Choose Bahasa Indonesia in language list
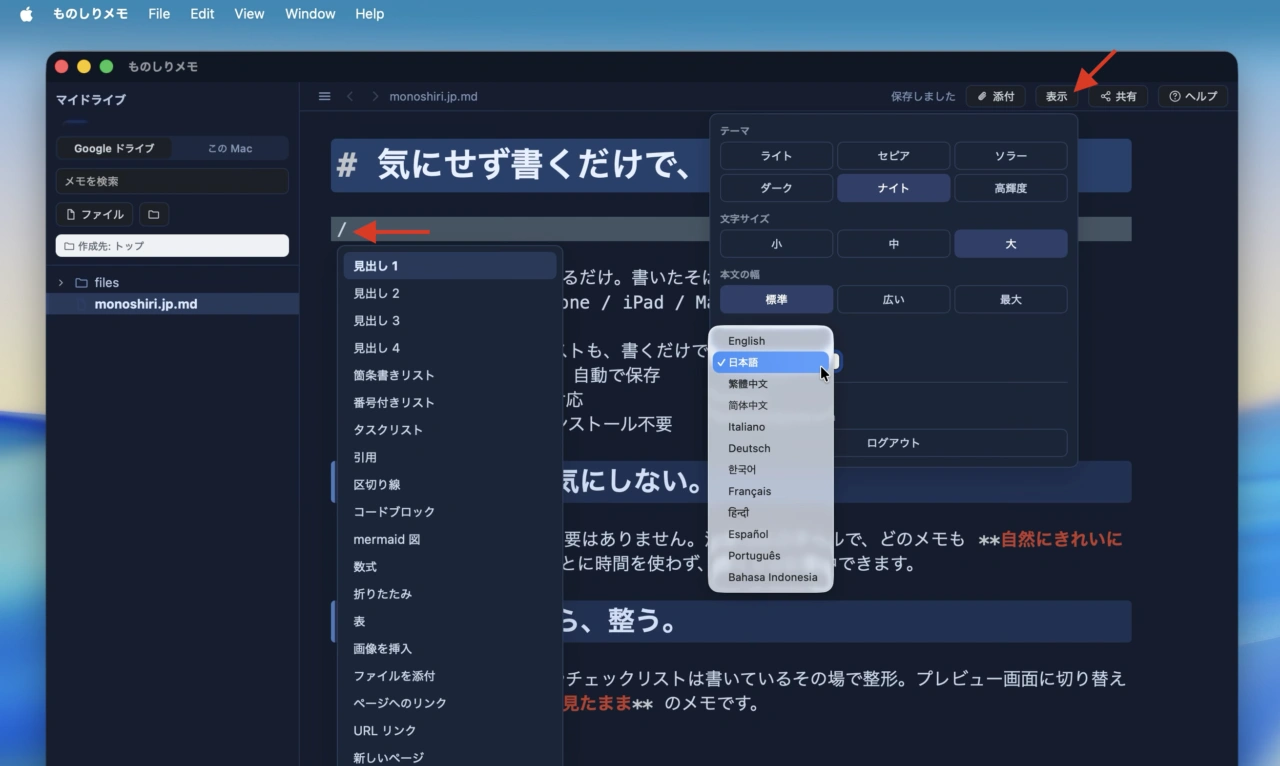The image size is (1280, 766). pyautogui.click(x=771, y=577)
